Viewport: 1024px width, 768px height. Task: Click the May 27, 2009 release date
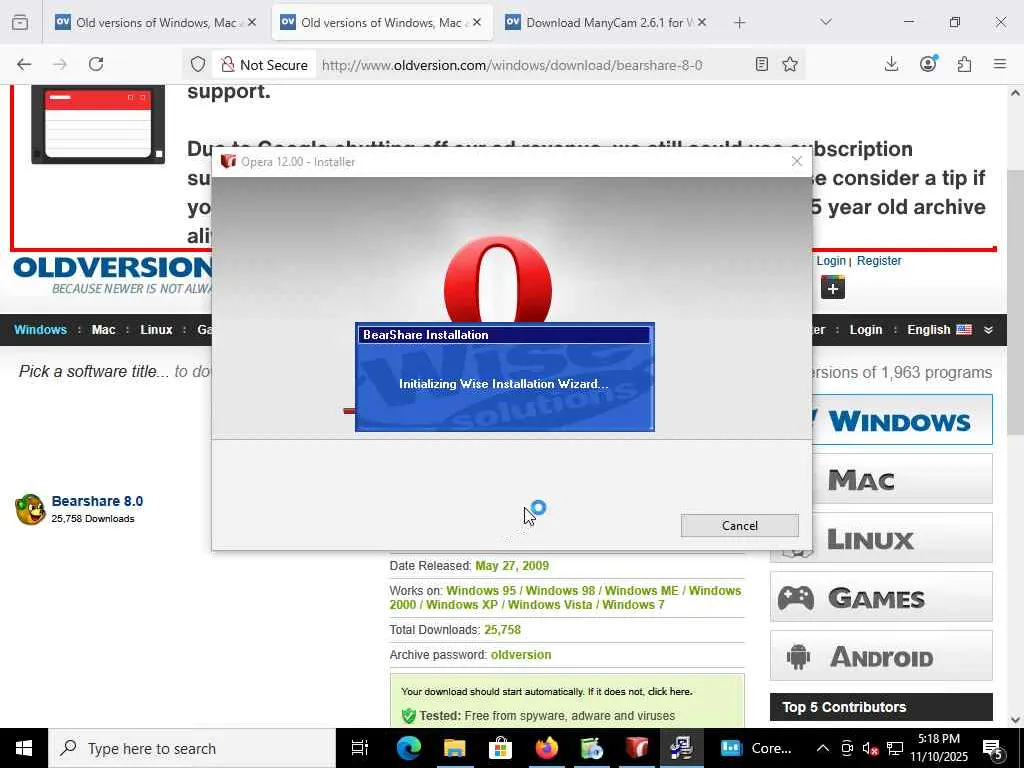(x=512, y=566)
